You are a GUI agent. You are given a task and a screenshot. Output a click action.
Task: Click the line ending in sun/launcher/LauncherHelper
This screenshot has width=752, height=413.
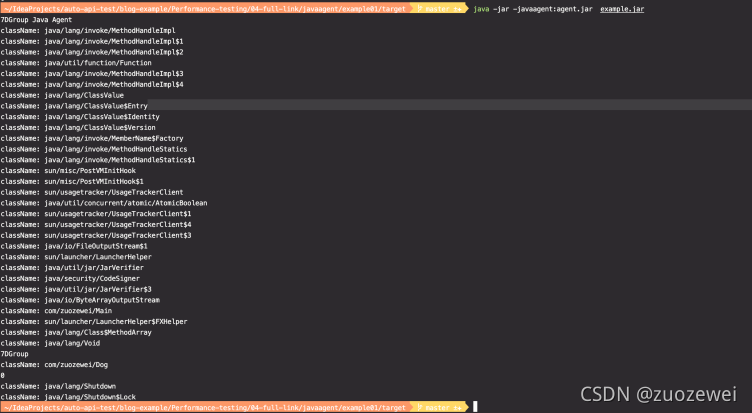pos(76,257)
